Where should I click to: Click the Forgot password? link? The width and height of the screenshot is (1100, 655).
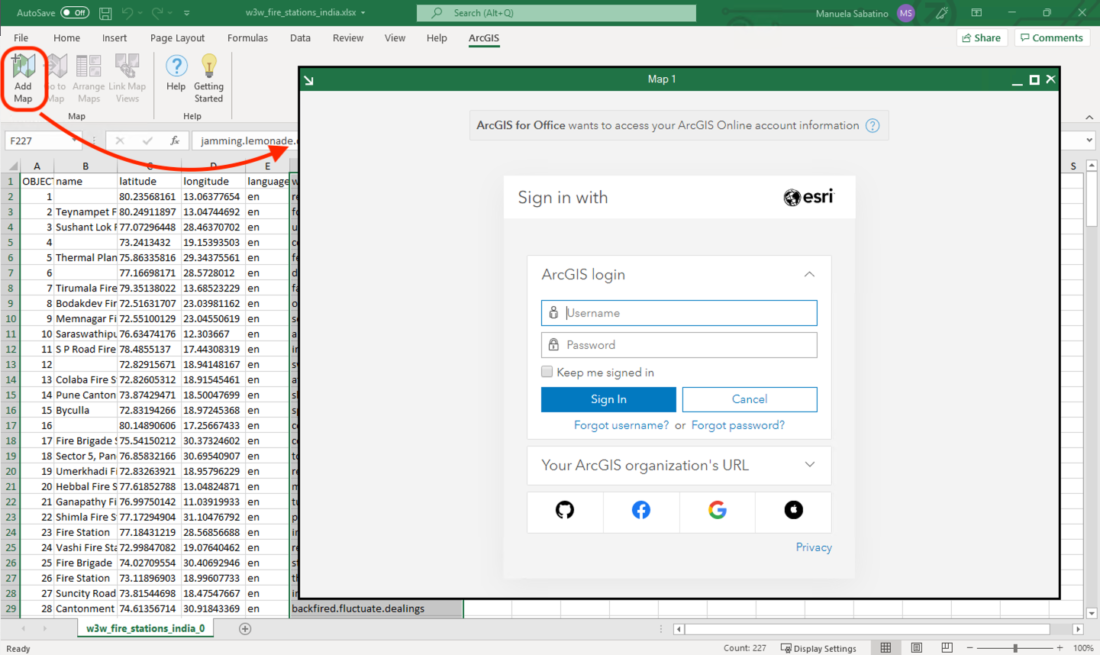(x=738, y=425)
